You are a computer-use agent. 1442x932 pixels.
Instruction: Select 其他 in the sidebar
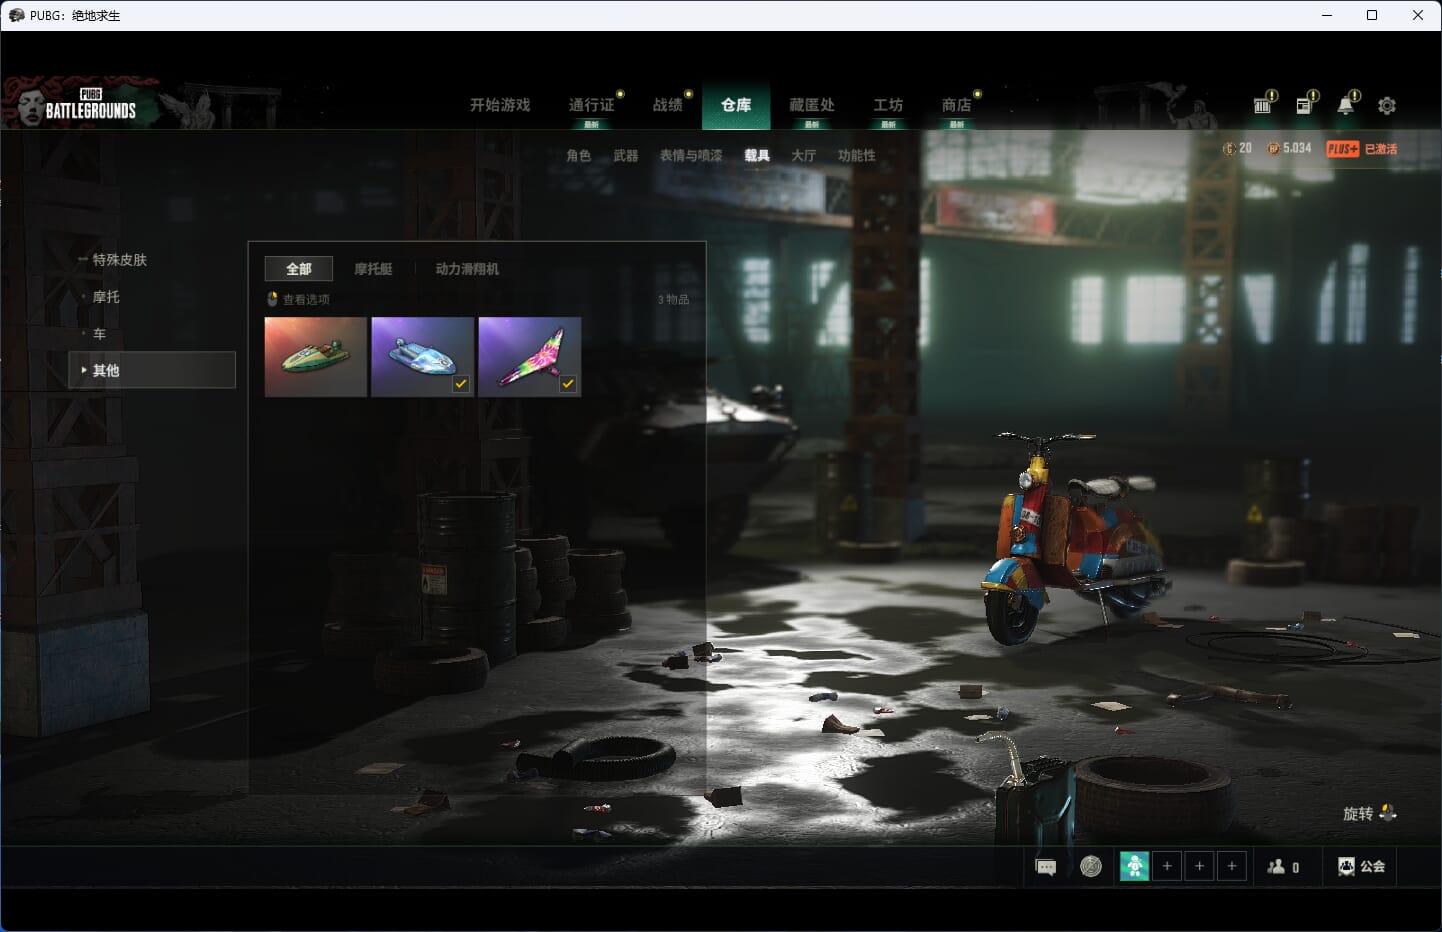click(x=152, y=370)
